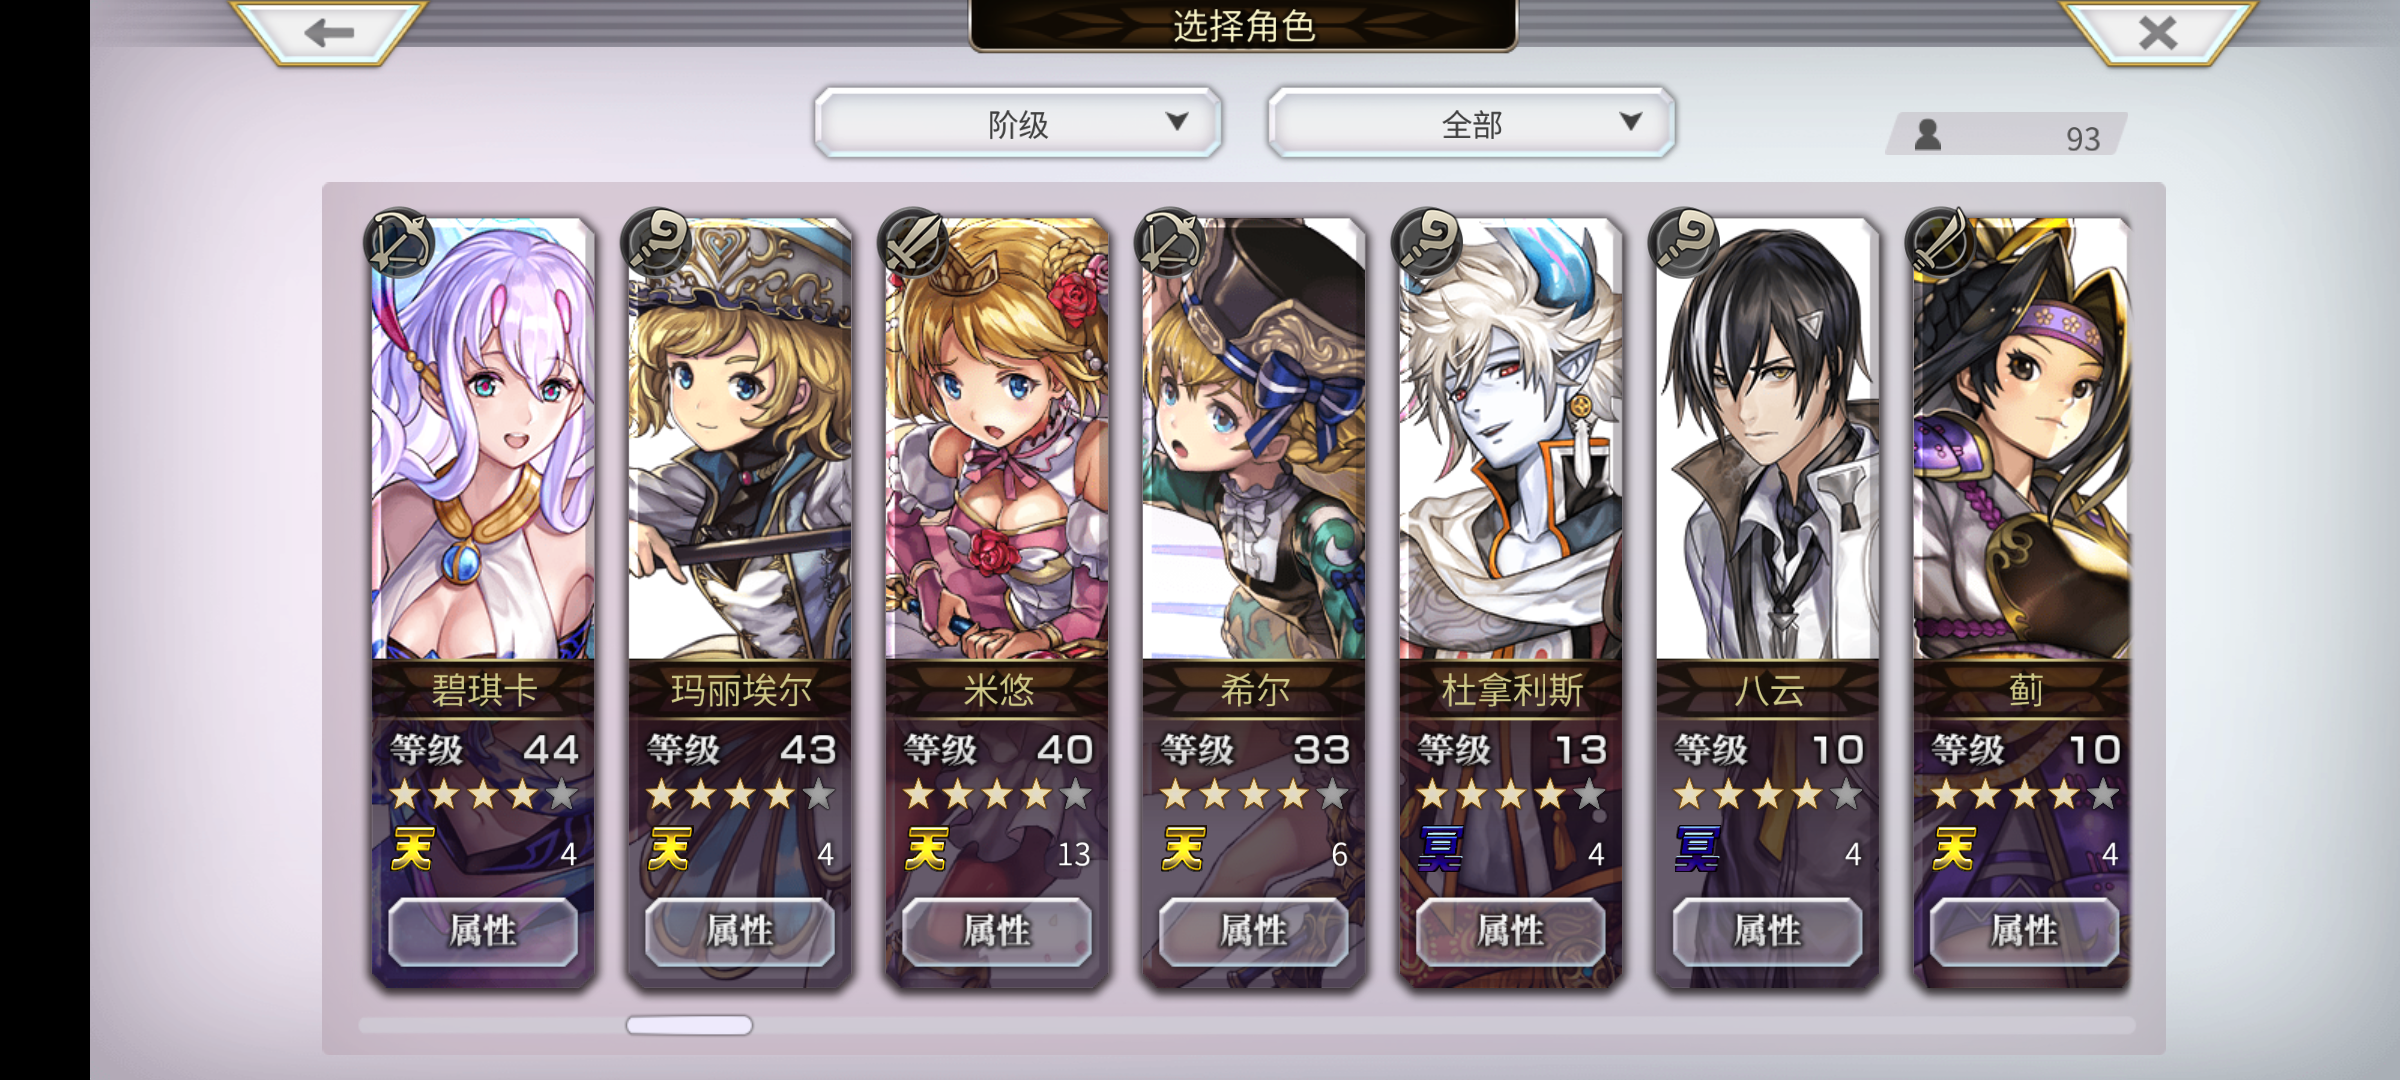This screenshot has width=2400, height=1080.
Task: Close the character selection screen
Action: 2157,32
